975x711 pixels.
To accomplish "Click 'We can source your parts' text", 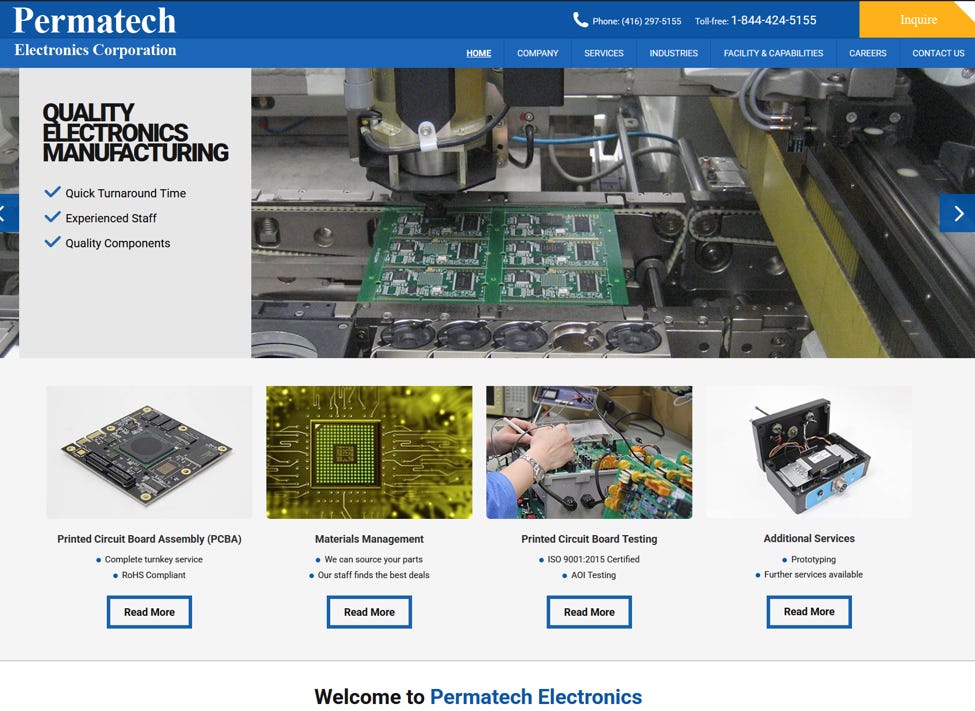I will pyautogui.click(x=374, y=559).
